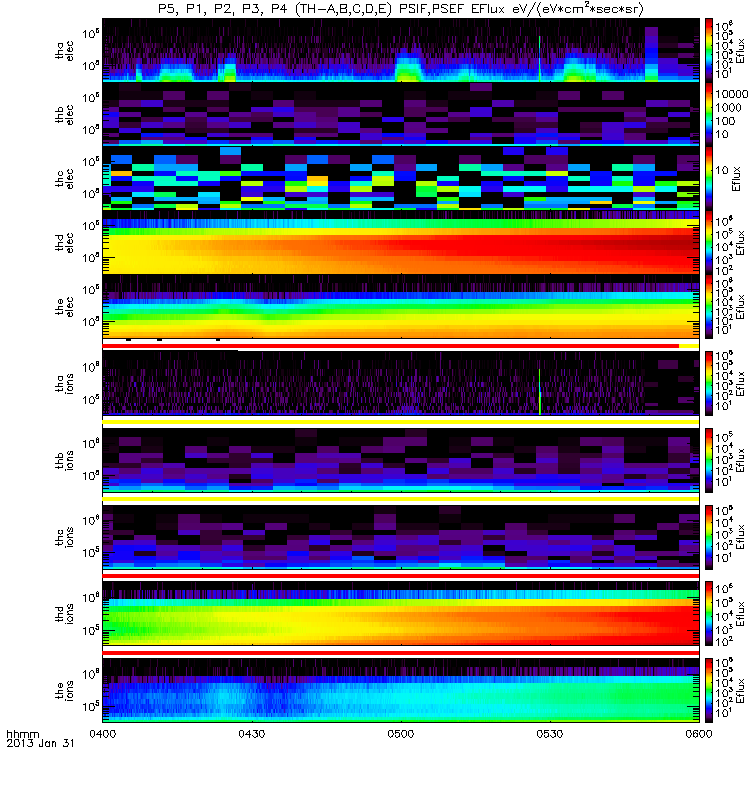750x800 pixels.
Task: Click the 0530 time axis label
Action: [550, 734]
